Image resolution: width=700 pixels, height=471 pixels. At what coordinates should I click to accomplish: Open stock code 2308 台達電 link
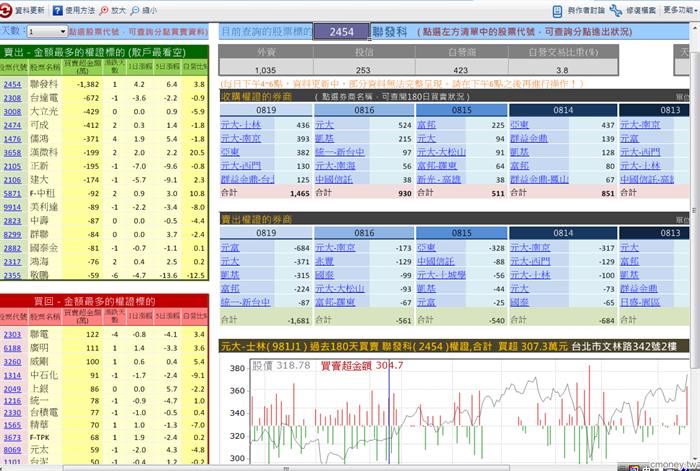pyautogui.click(x=12, y=98)
